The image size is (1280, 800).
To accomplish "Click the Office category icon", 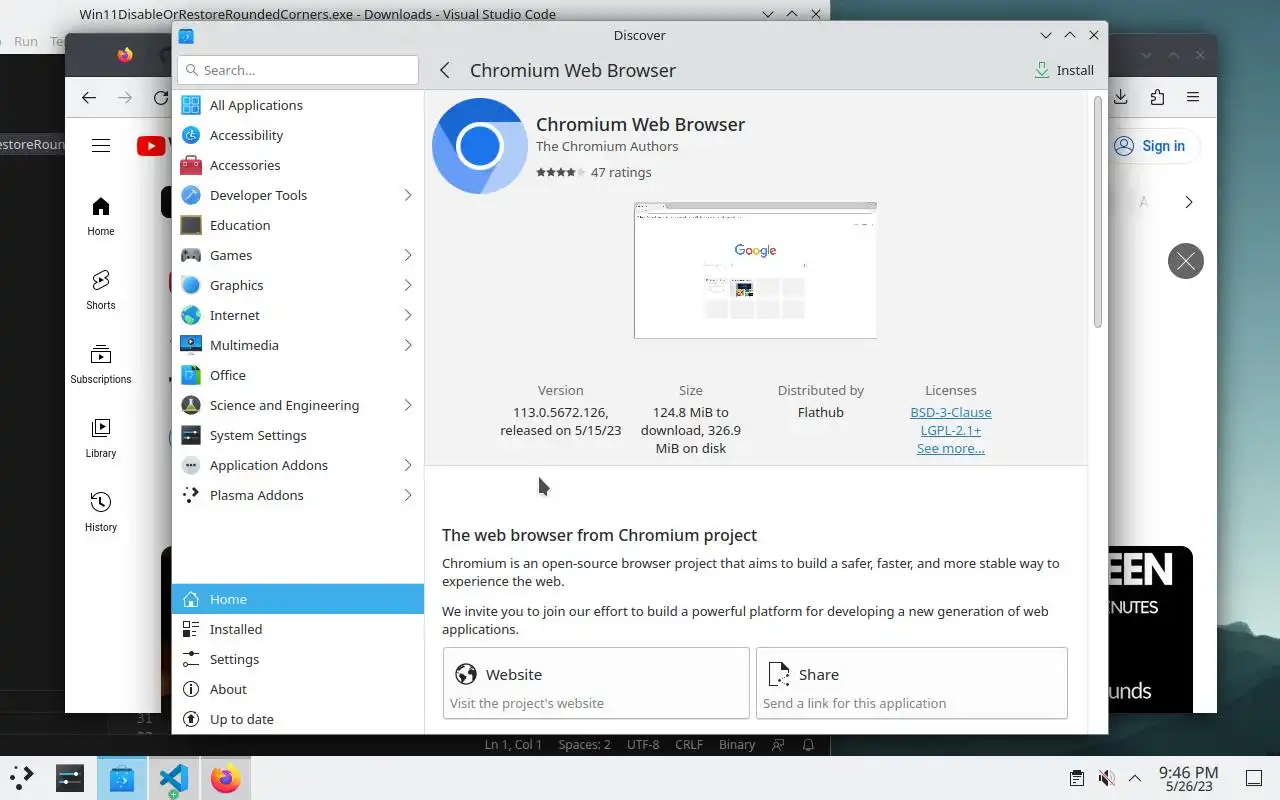I will [x=190, y=375].
